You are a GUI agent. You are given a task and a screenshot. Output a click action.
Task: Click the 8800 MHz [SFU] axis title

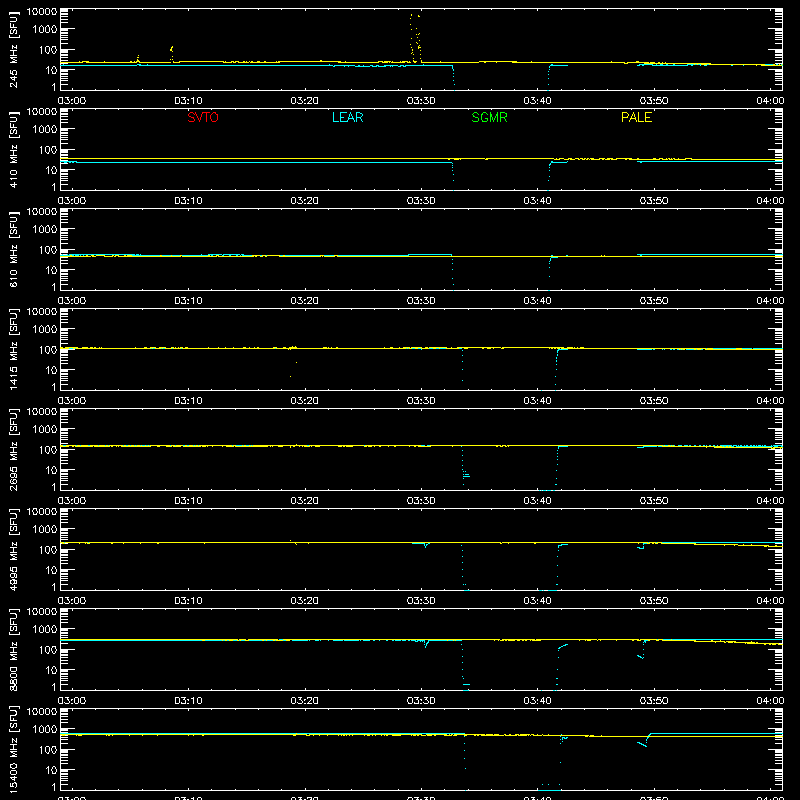click(x=13, y=649)
